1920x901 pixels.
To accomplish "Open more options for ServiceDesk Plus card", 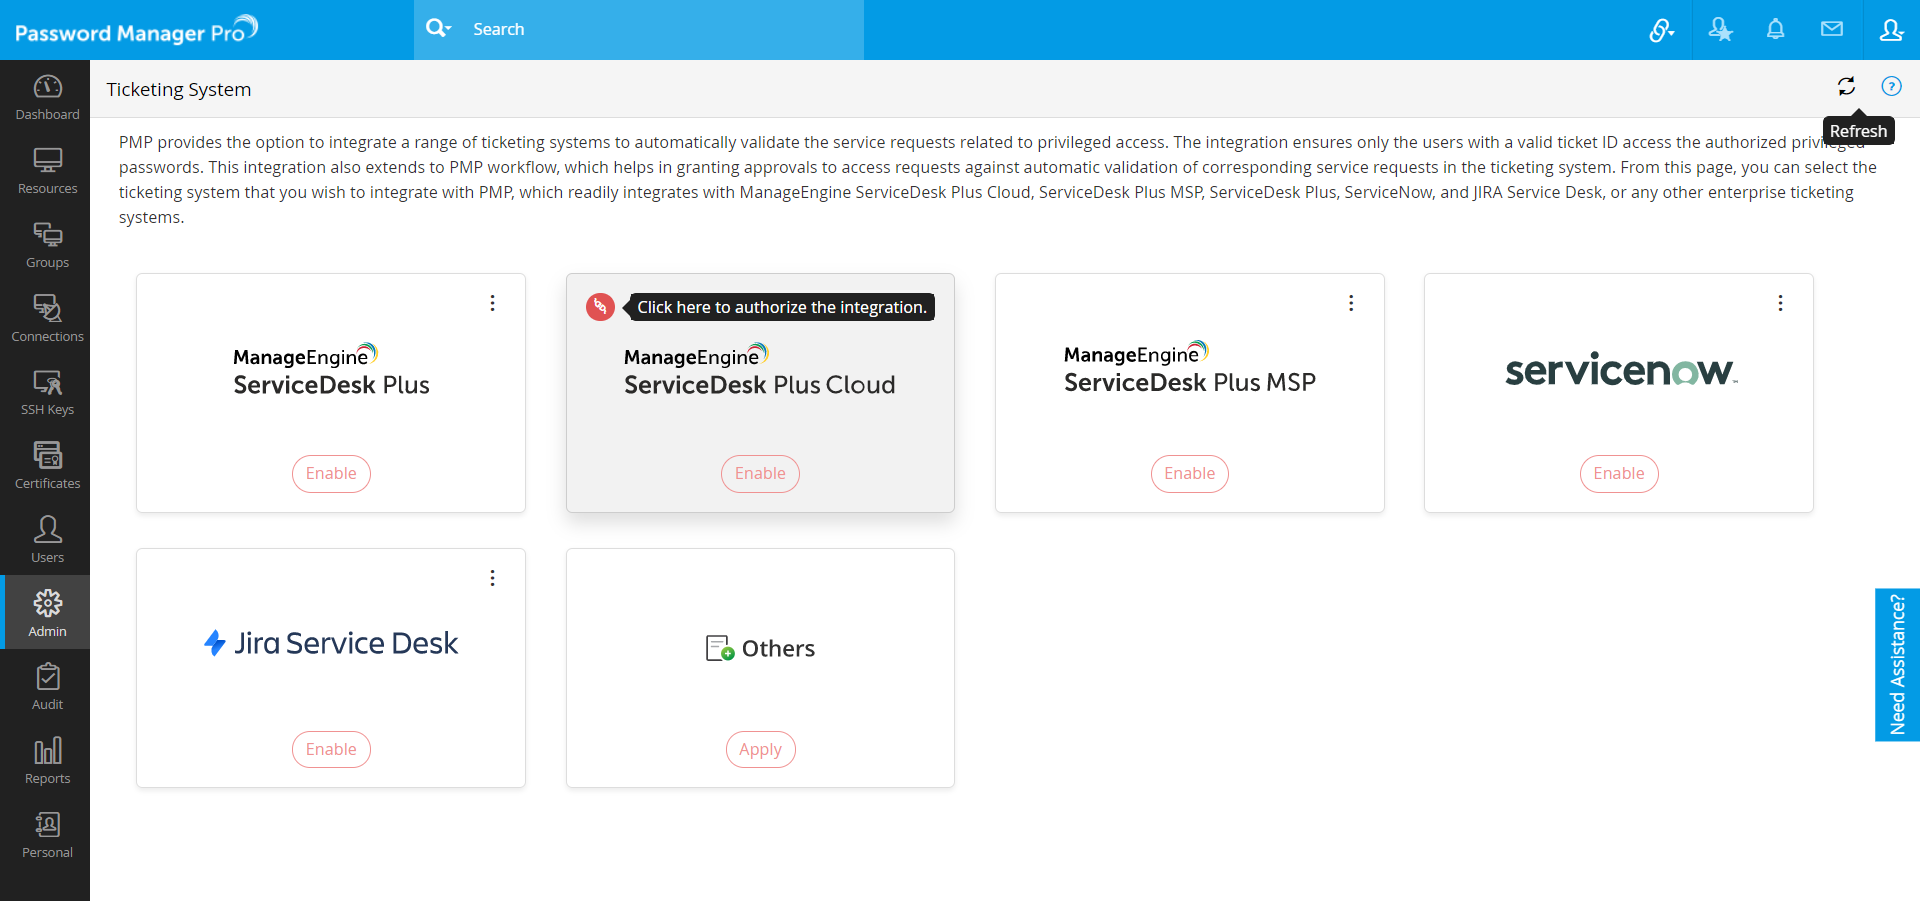I will click(492, 303).
